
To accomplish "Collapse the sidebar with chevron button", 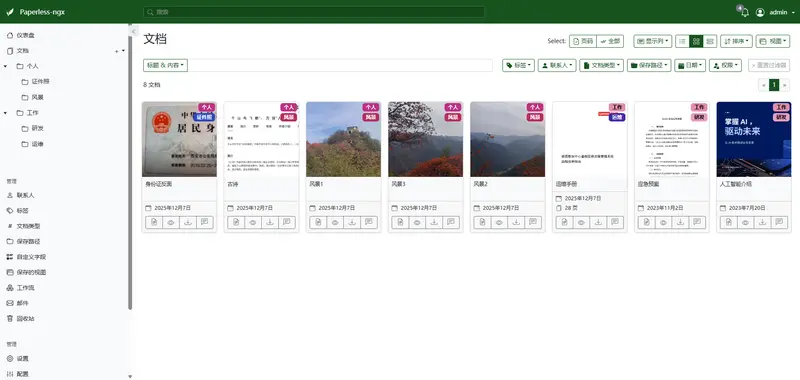I will click(134, 32).
